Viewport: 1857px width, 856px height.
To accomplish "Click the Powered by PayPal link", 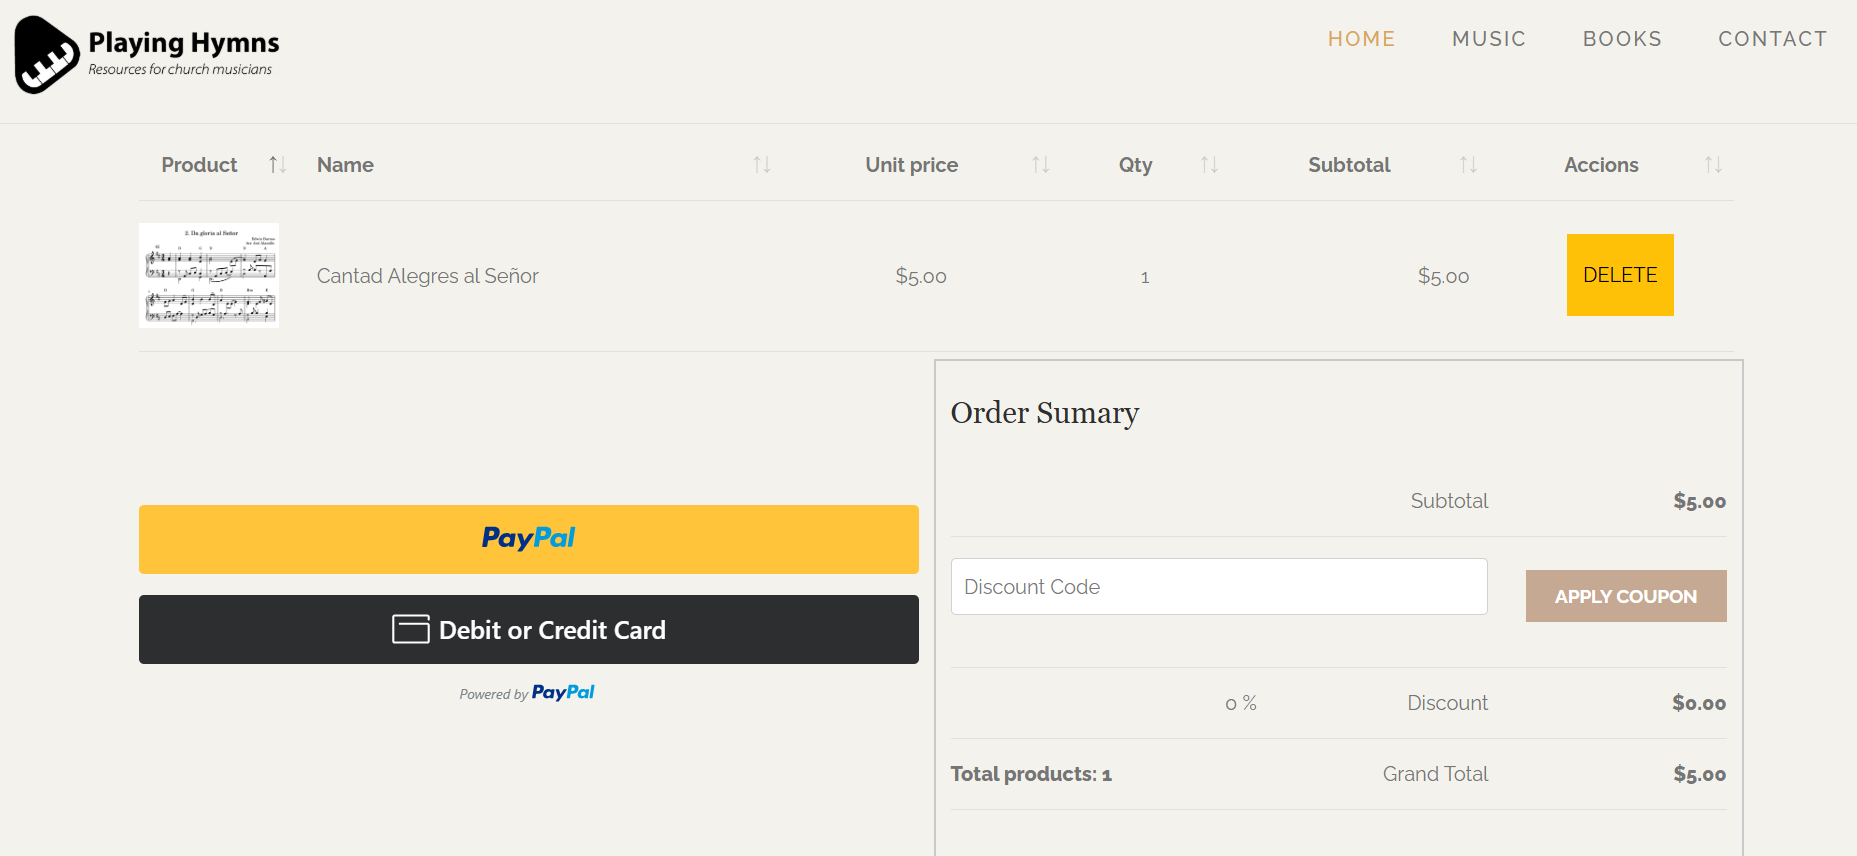I will [527, 693].
